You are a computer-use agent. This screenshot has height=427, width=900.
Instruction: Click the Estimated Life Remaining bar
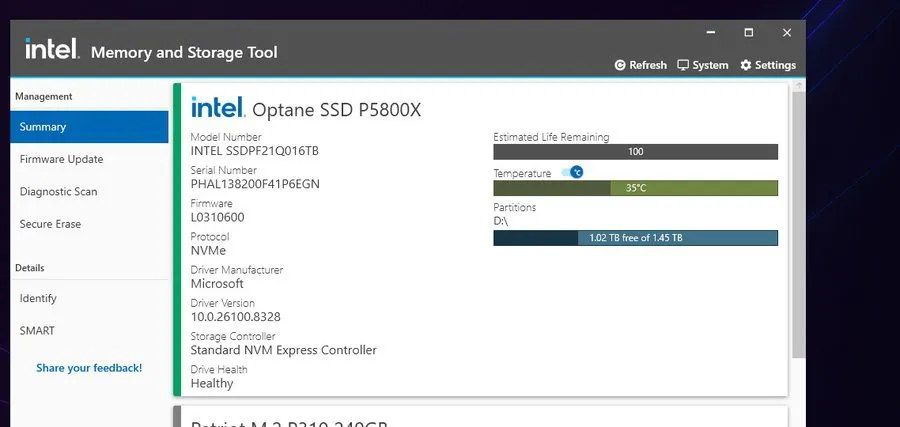tap(635, 152)
